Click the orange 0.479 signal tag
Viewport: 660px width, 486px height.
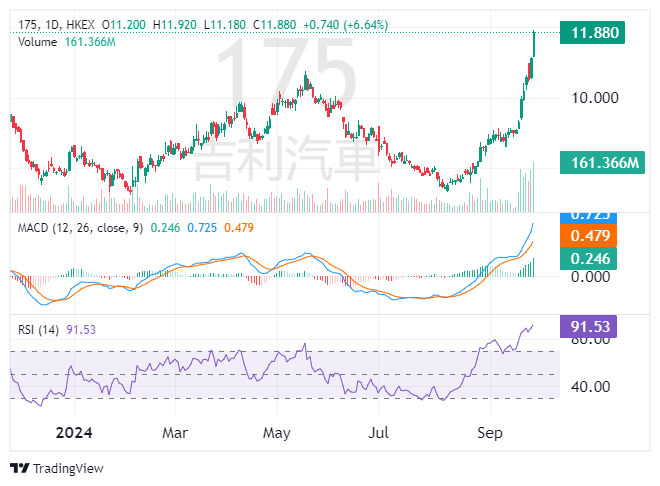(592, 237)
